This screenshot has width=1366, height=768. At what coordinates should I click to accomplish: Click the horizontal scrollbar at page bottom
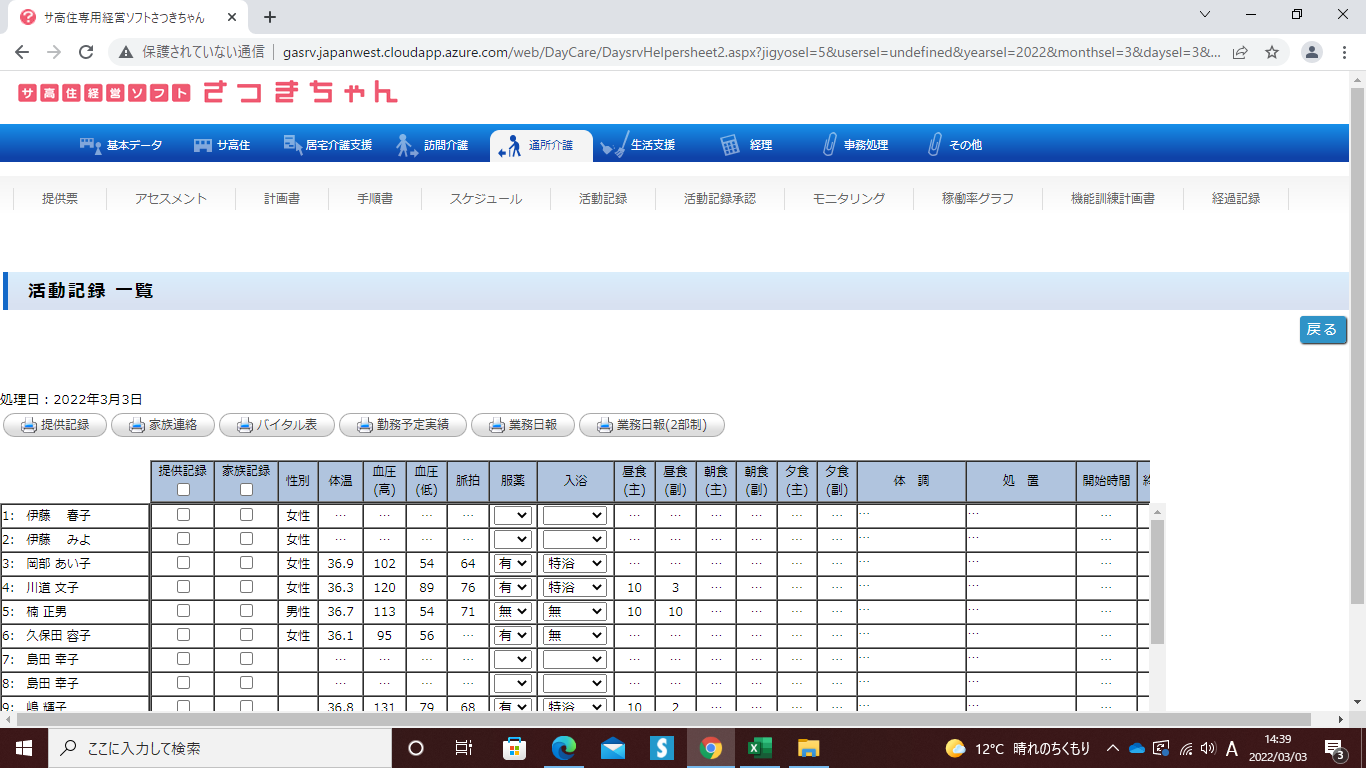tap(660, 720)
